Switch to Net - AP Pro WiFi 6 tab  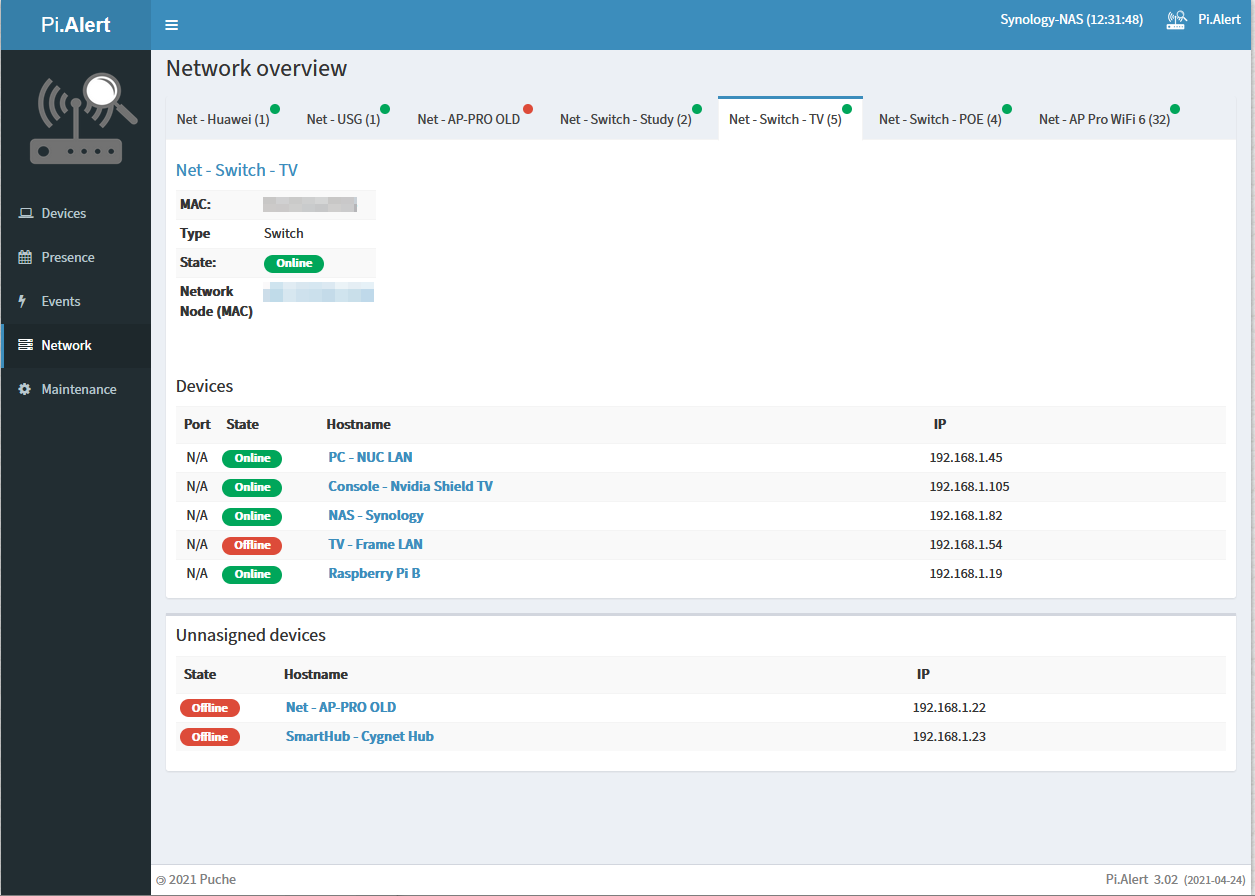[x=1104, y=120]
